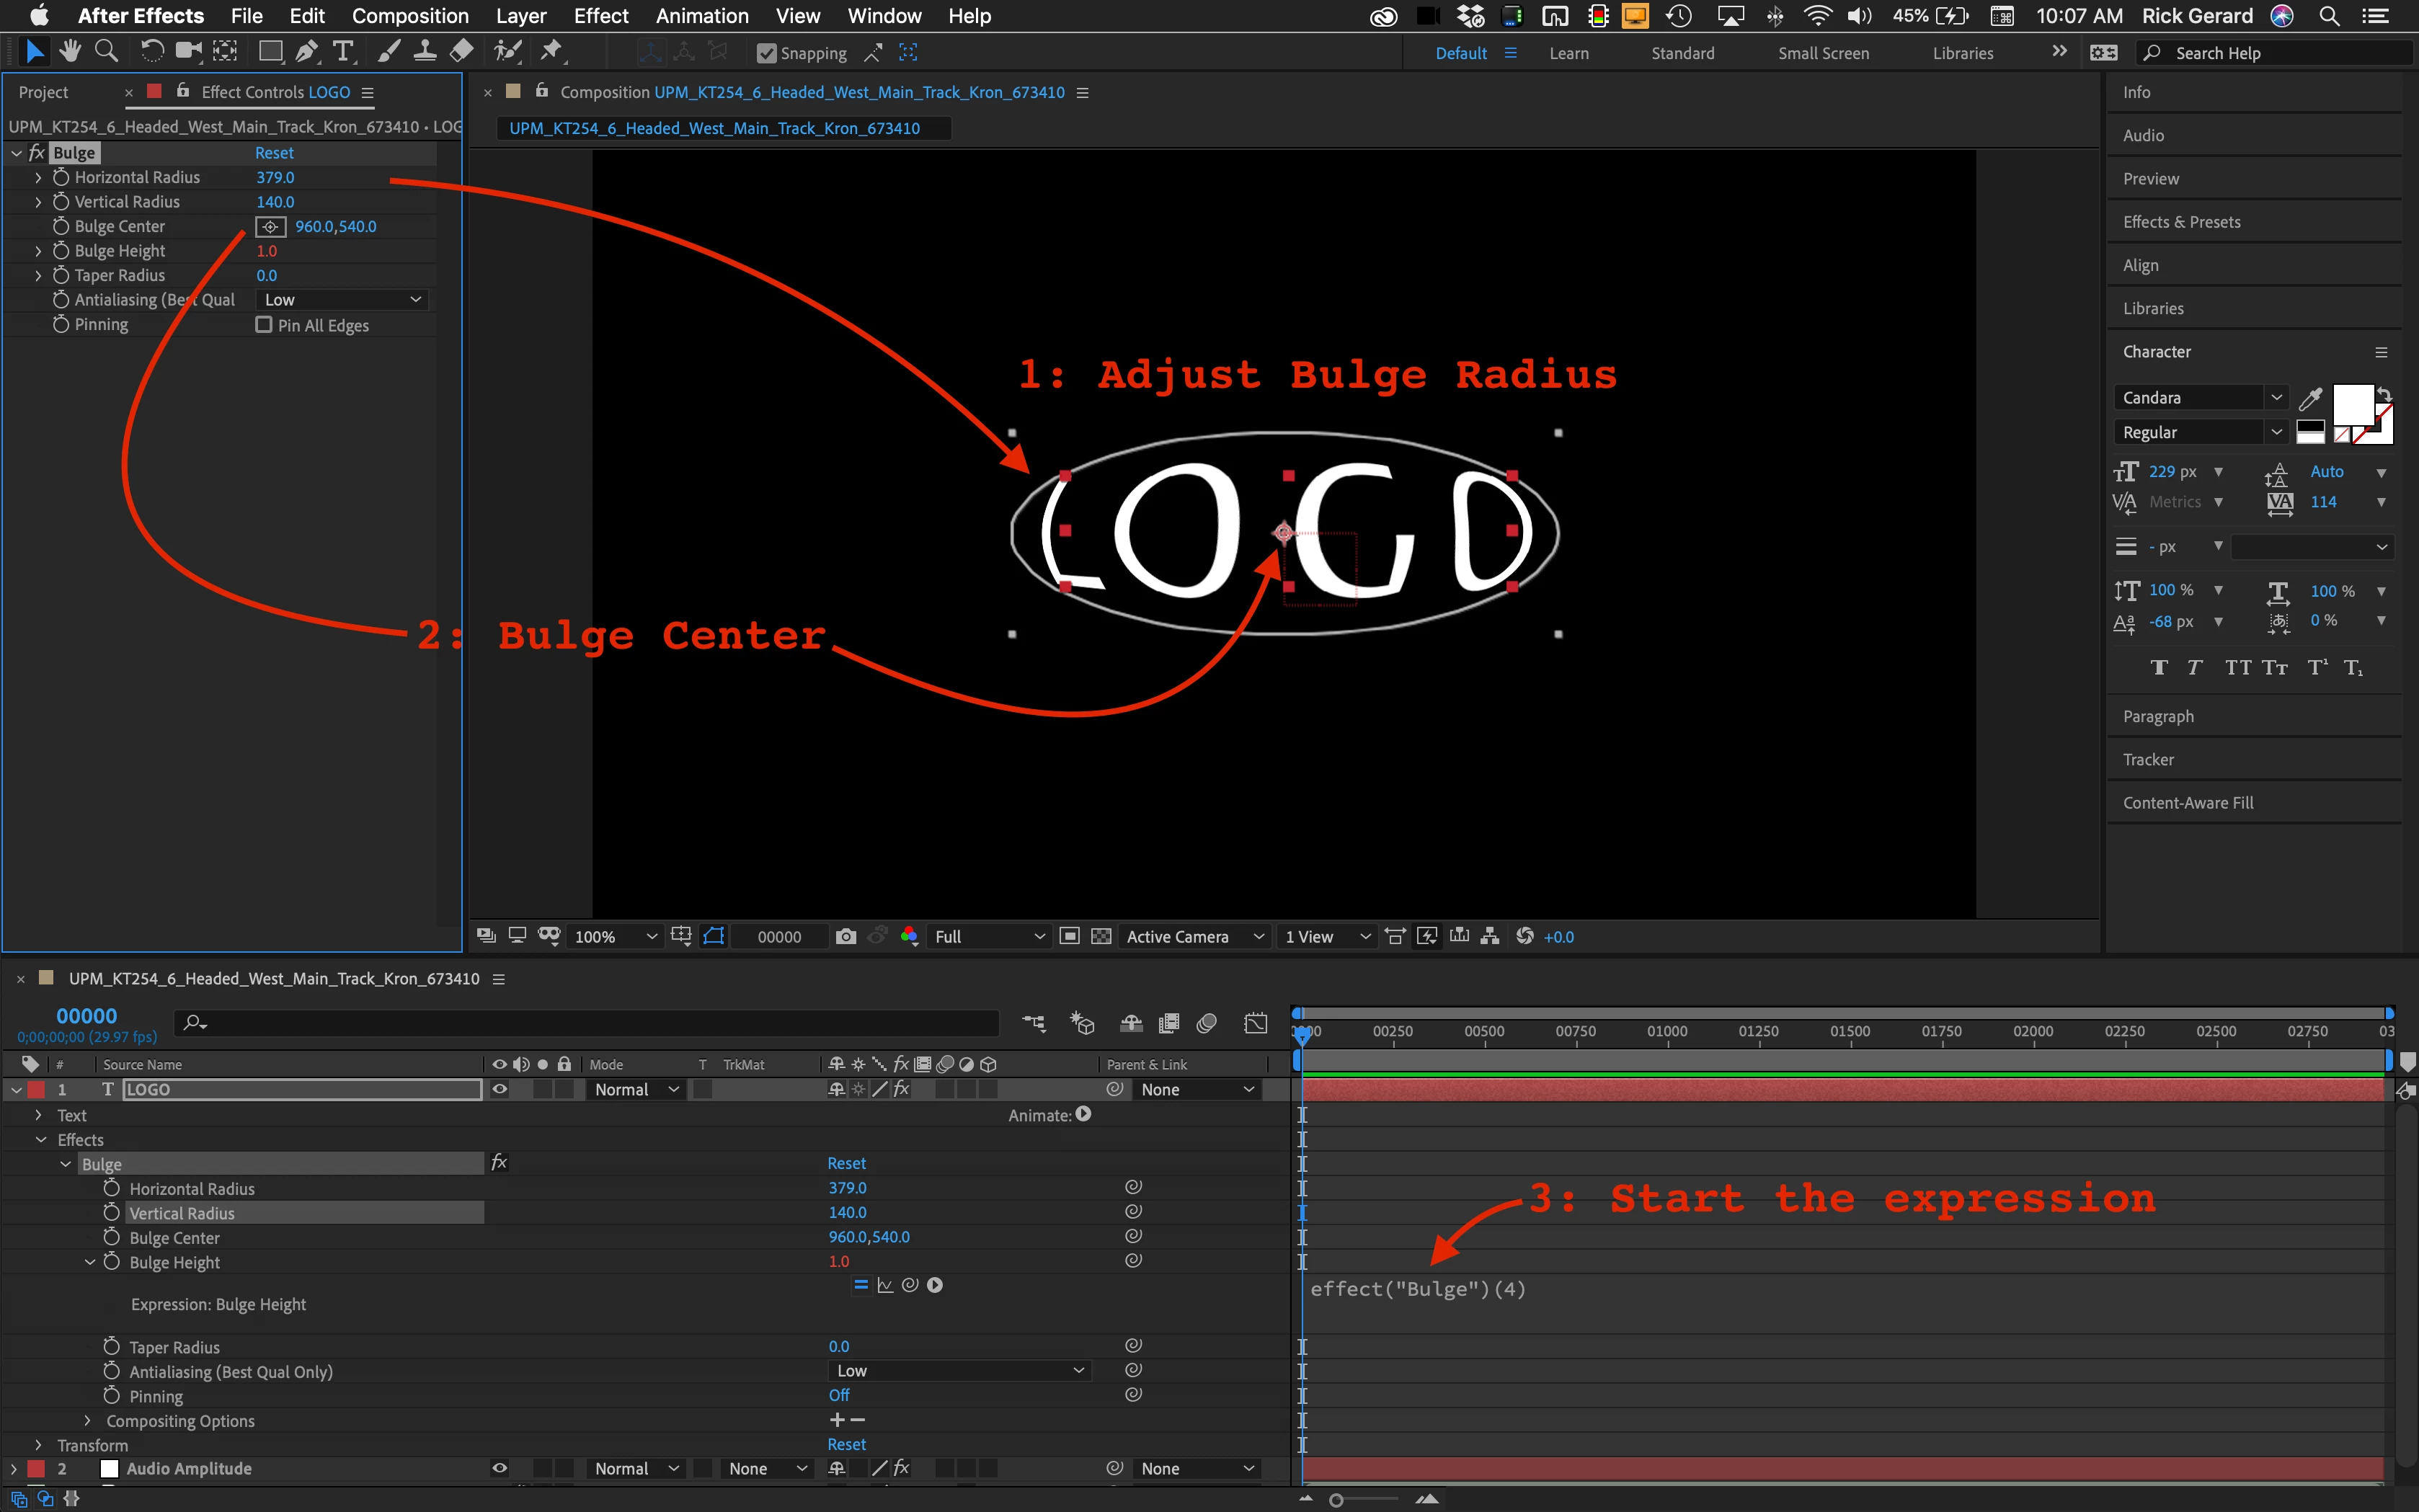This screenshot has height=1512, width=2419.
Task: Open the Animation menu
Action: [702, 16]
